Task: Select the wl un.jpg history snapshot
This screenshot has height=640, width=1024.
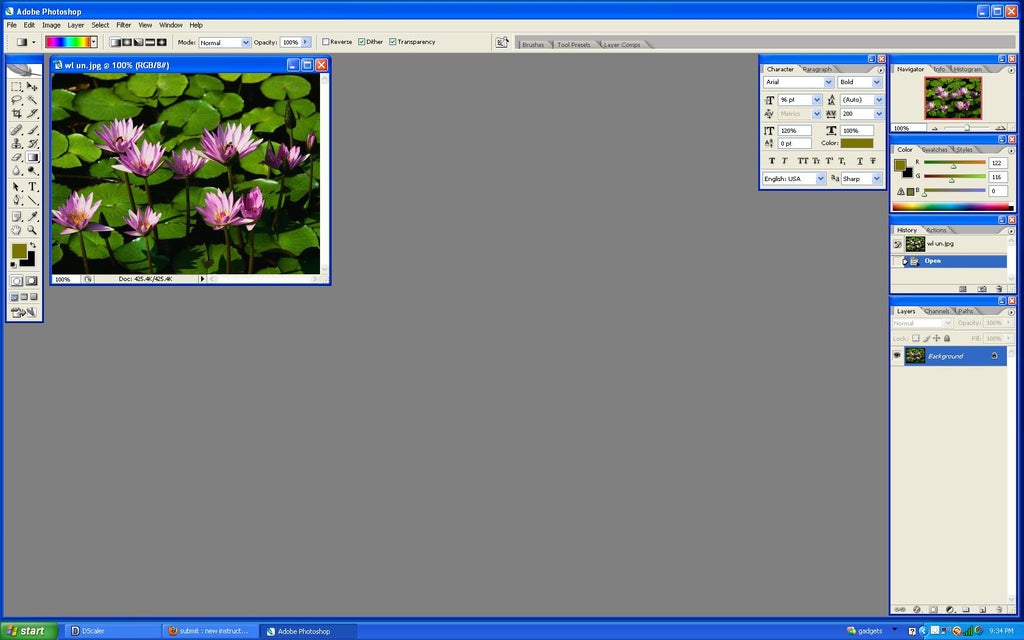Action: [x=949, y=244]
